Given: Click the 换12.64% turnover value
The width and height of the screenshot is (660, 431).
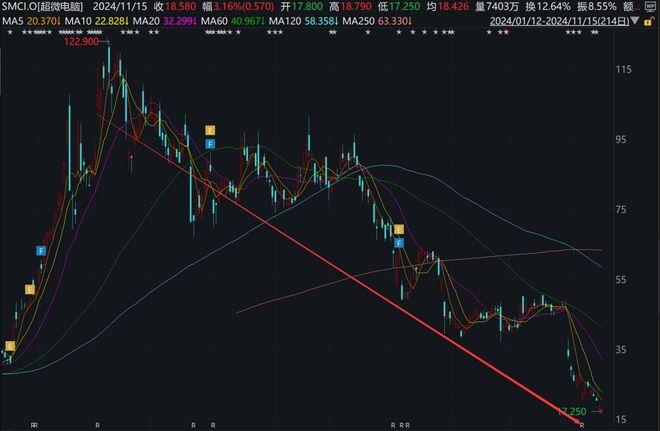Looking at the screenshot, I should [548, 6].
